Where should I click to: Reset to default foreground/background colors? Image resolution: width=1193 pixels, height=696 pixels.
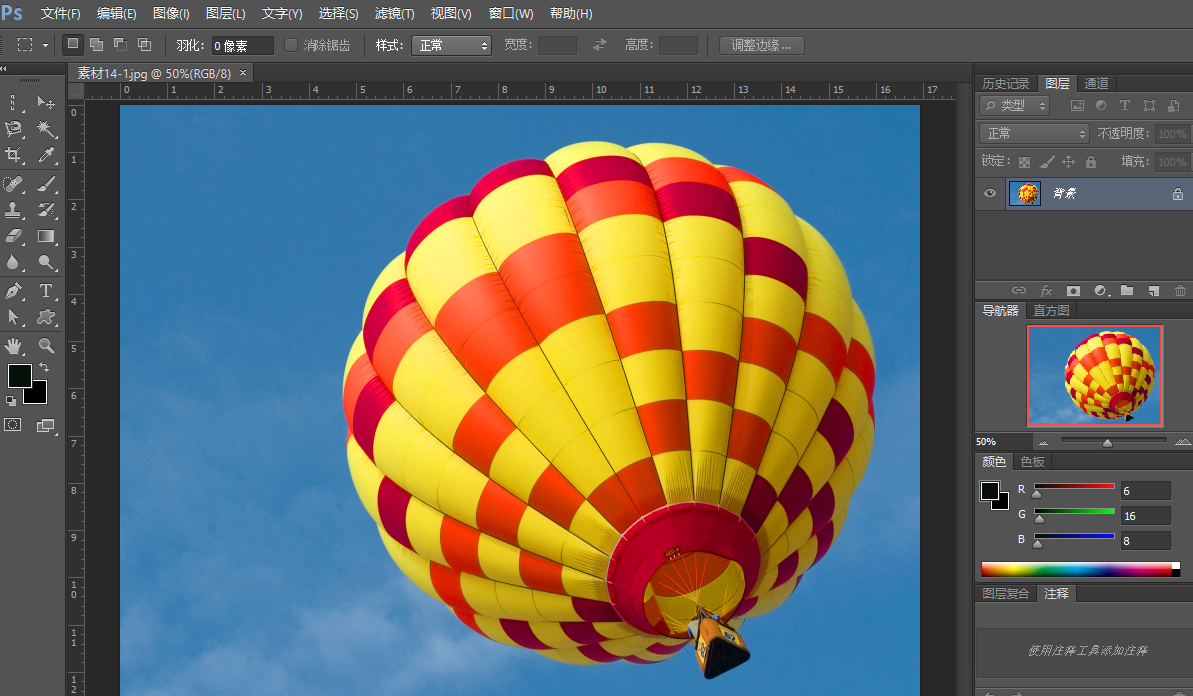click(x=11, y=401)
